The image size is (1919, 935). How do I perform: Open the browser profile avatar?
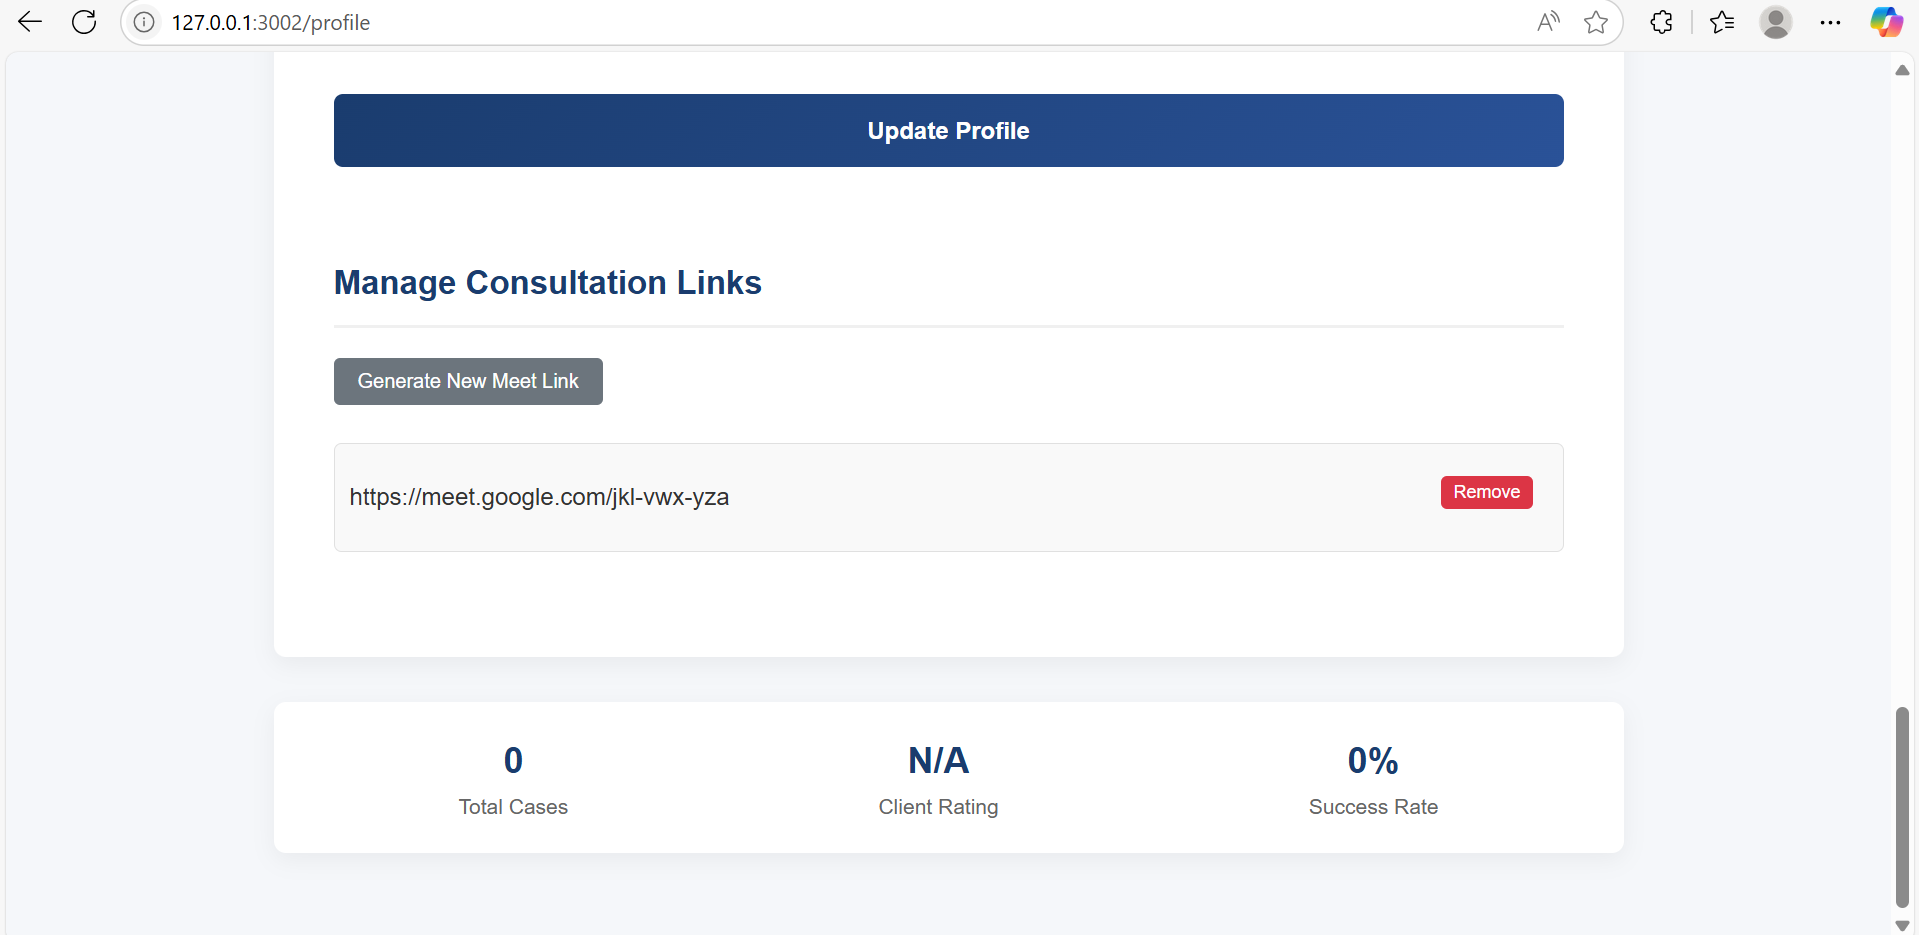(x=1776, y=22)
